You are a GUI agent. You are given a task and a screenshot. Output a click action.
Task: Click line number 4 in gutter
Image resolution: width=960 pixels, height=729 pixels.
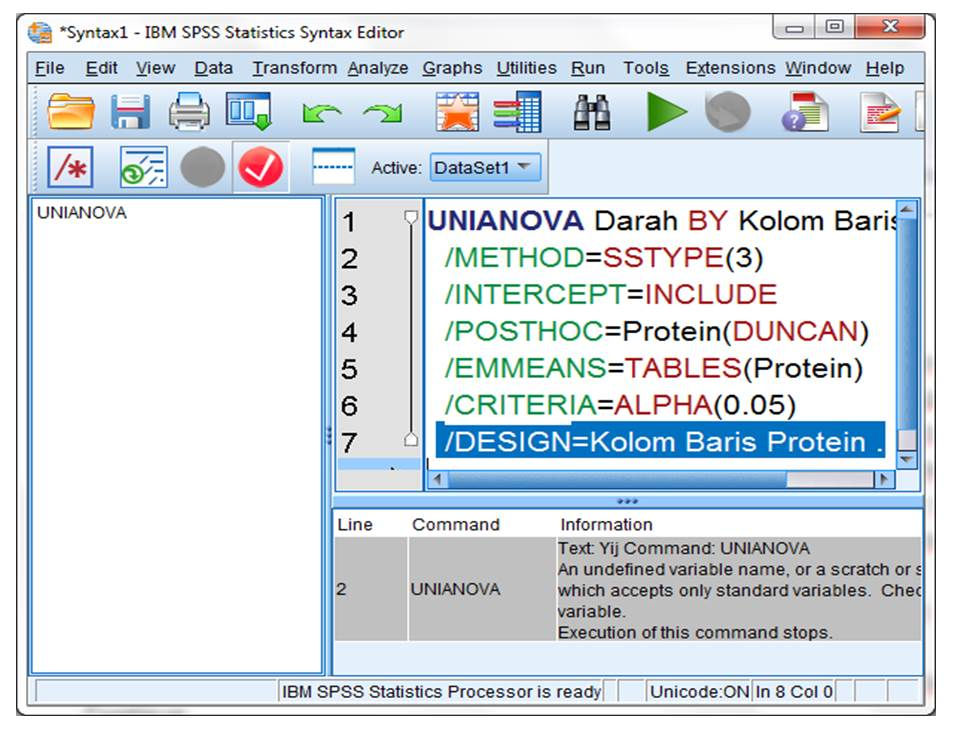[x=350, y=332]
